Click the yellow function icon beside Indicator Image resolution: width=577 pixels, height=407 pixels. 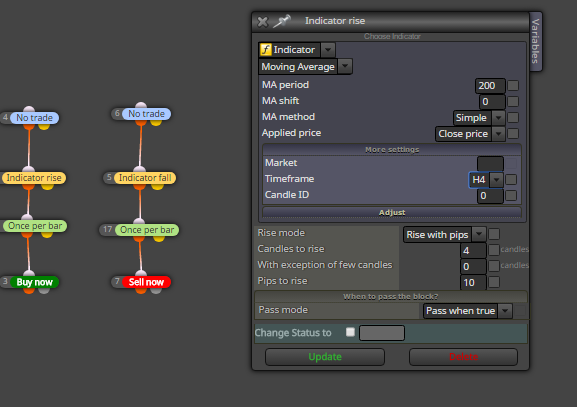[266, 49]
